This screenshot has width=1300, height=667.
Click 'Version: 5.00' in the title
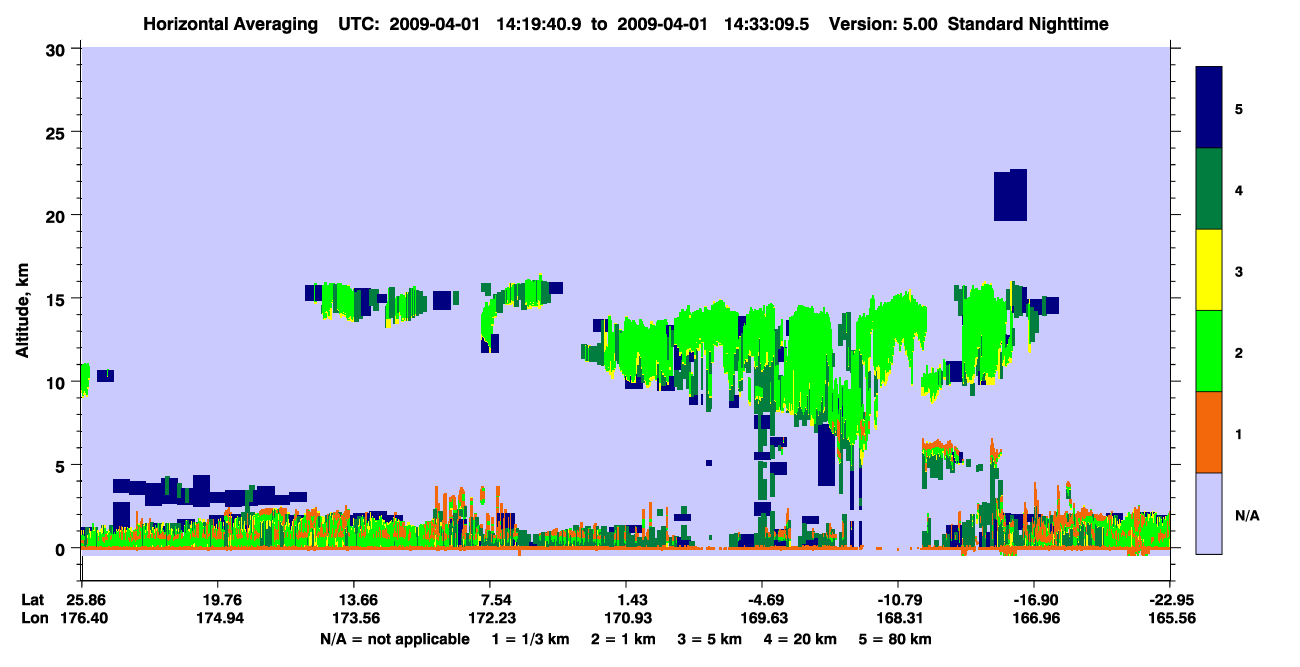pos(883,24)
